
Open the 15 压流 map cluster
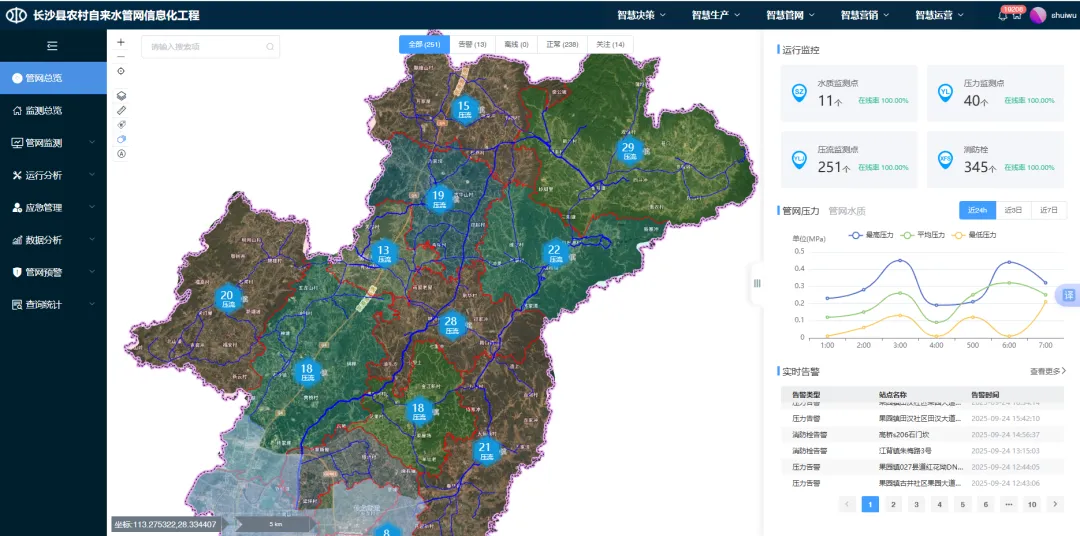click(x=464, y=110)
